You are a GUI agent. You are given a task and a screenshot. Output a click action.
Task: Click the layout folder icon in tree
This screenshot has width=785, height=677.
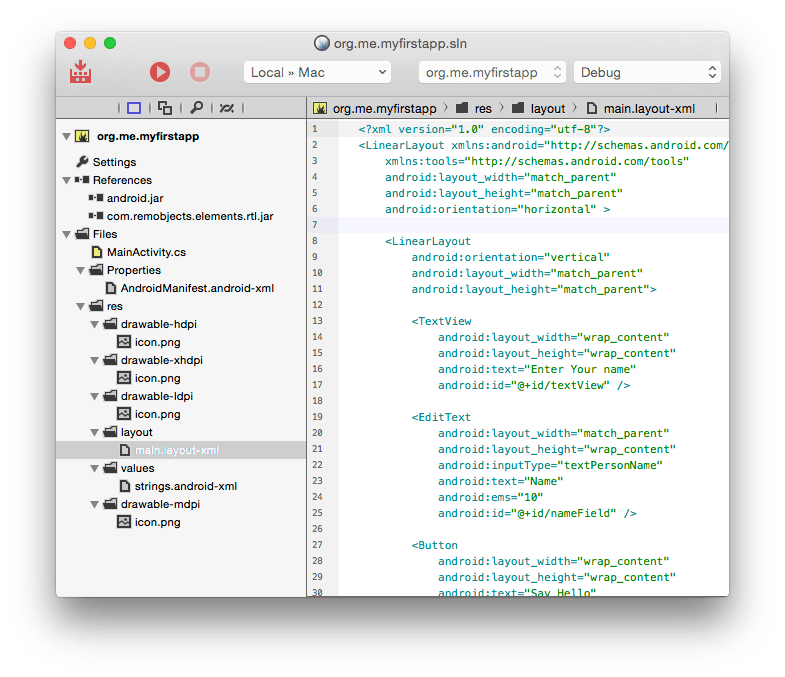[110, 432]
